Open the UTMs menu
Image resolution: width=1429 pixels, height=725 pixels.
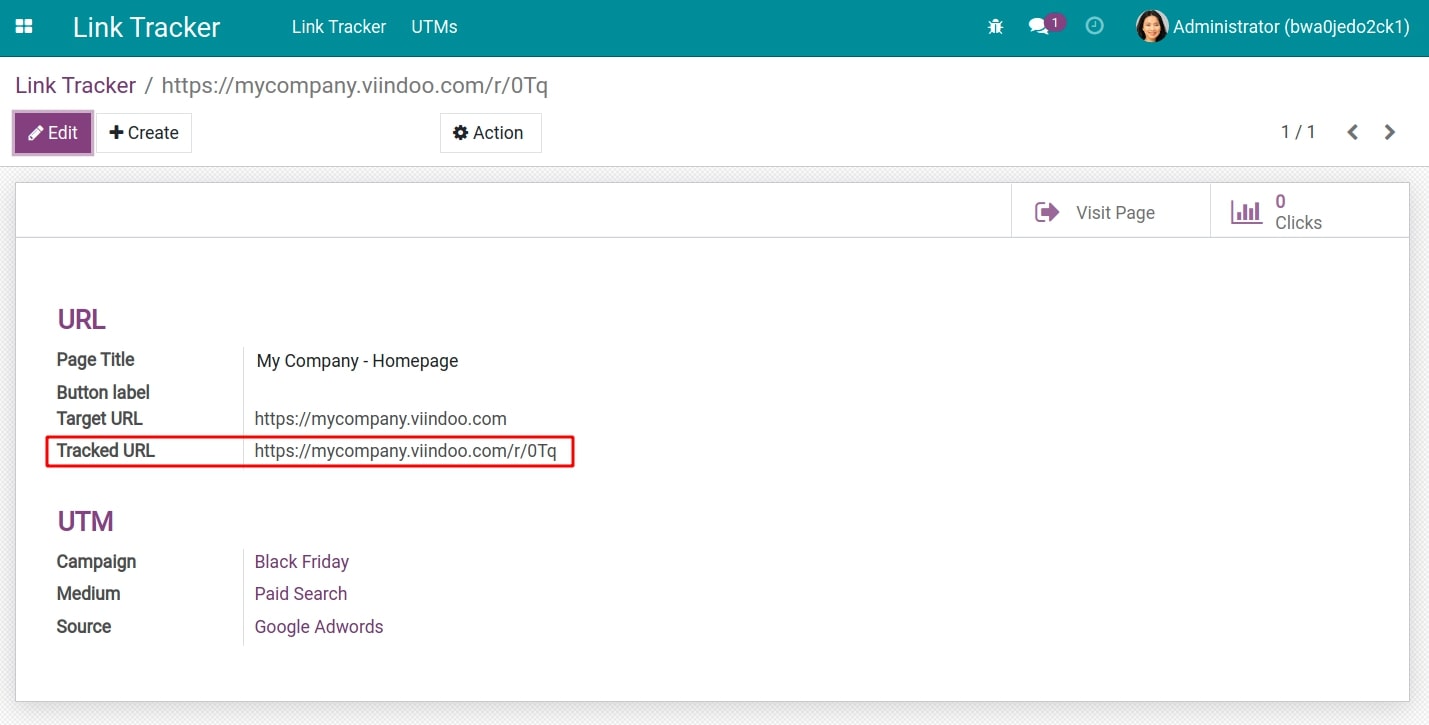pyautogui.click(x=434, y=27)
